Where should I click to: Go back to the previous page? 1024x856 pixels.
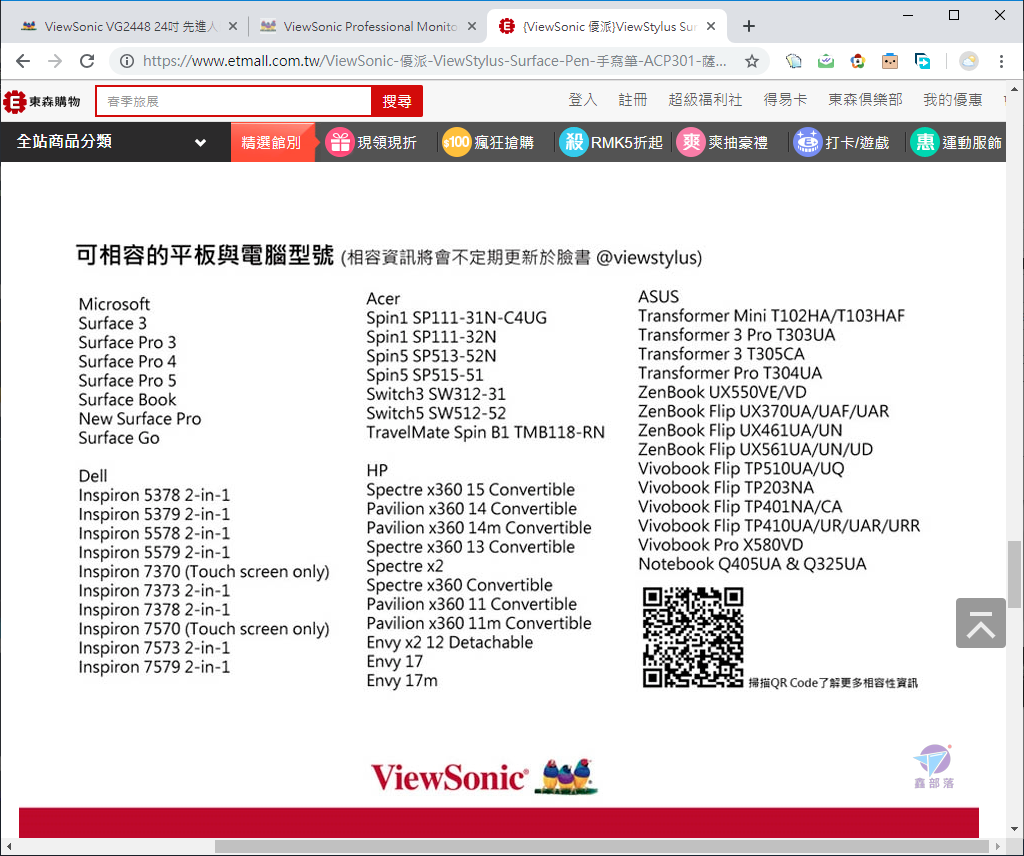(23, 61)
